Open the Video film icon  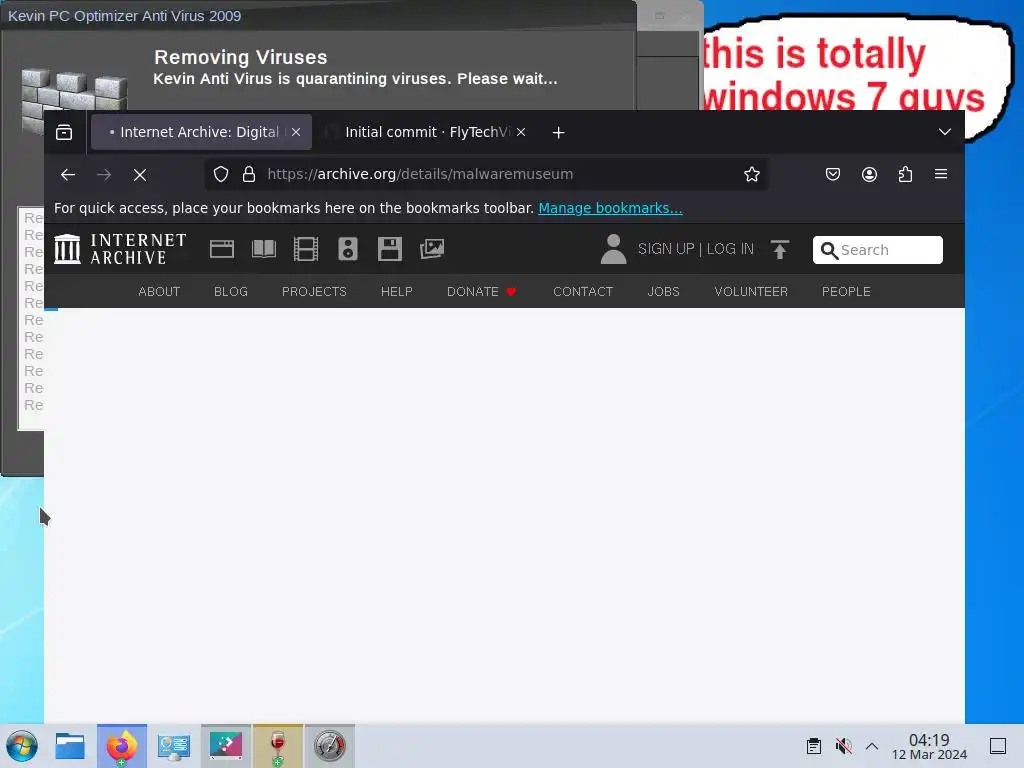coord(306,249)
